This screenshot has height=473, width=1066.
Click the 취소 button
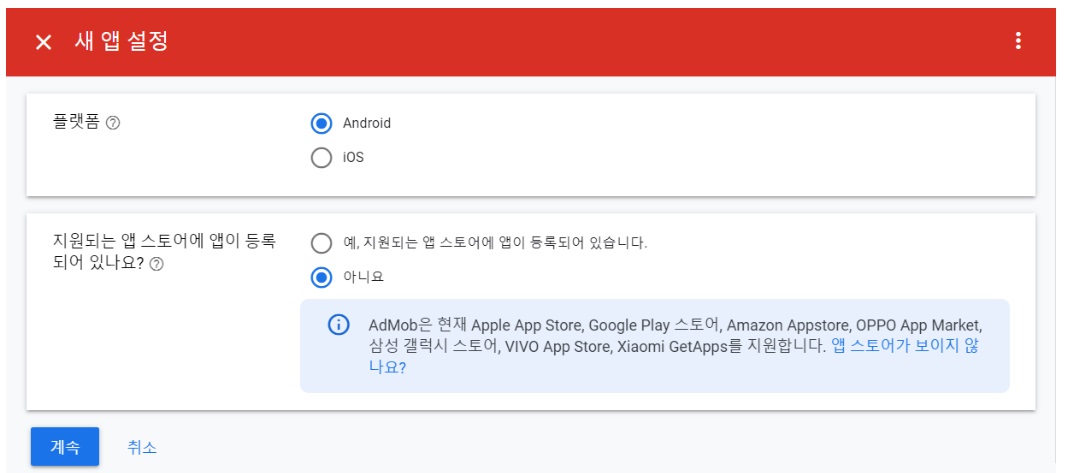(142, 447)
